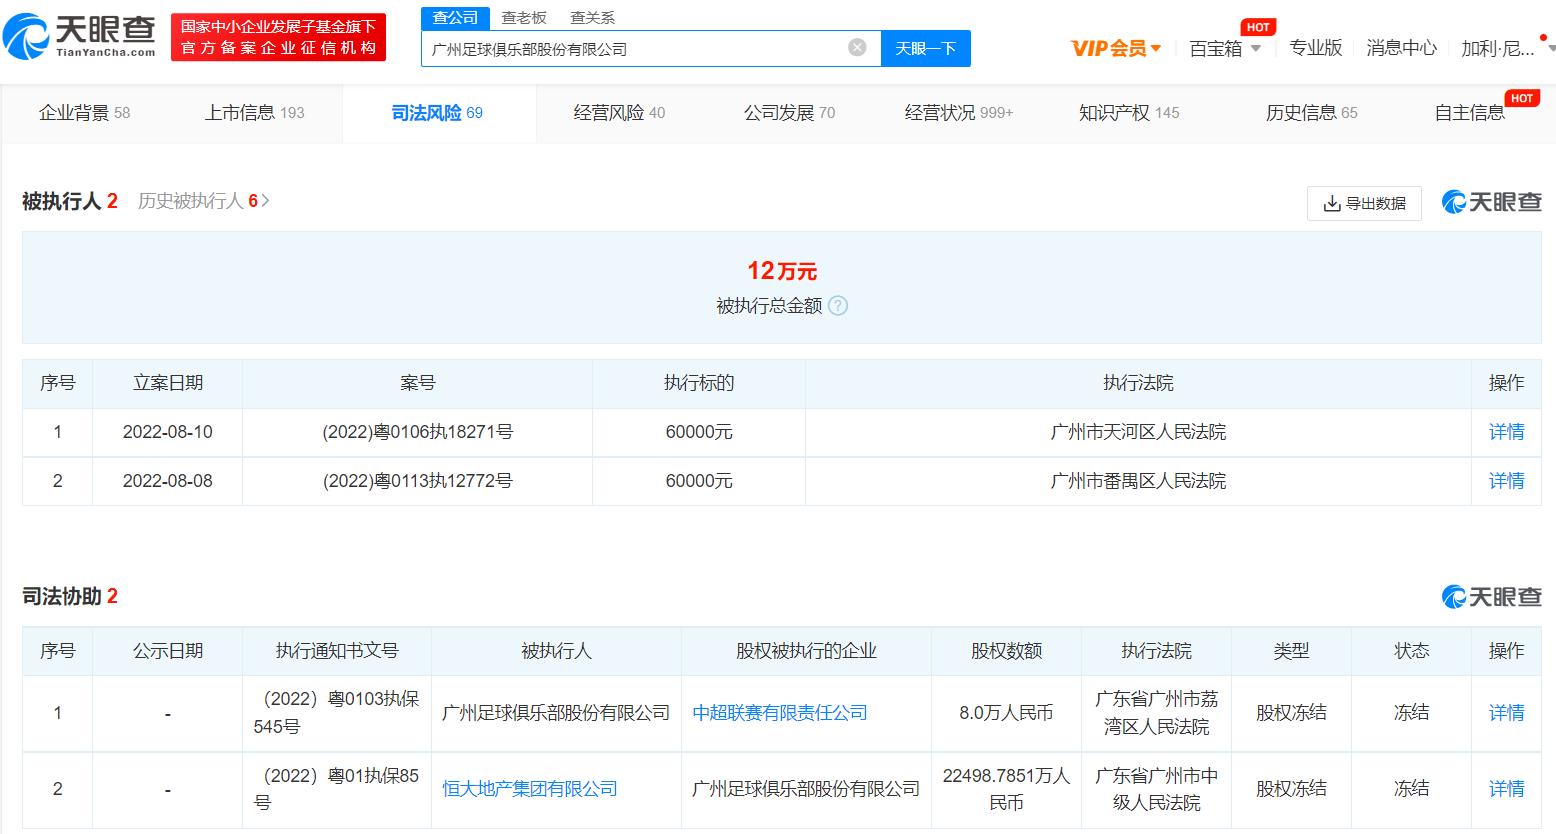Click the 12万元 total amount
Viewport: 1556px width, 834px height.
coord(782,270)
